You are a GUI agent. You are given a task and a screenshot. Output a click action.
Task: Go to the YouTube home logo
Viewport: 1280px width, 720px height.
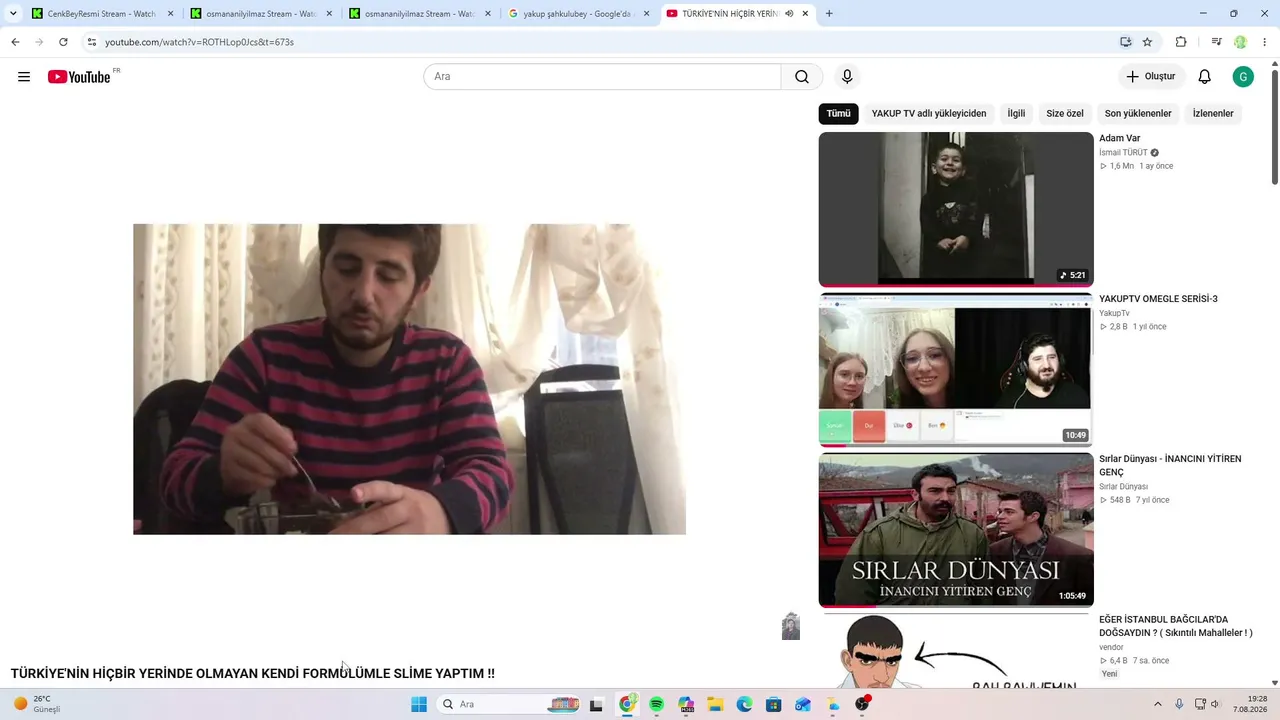(x=79, y=77)
